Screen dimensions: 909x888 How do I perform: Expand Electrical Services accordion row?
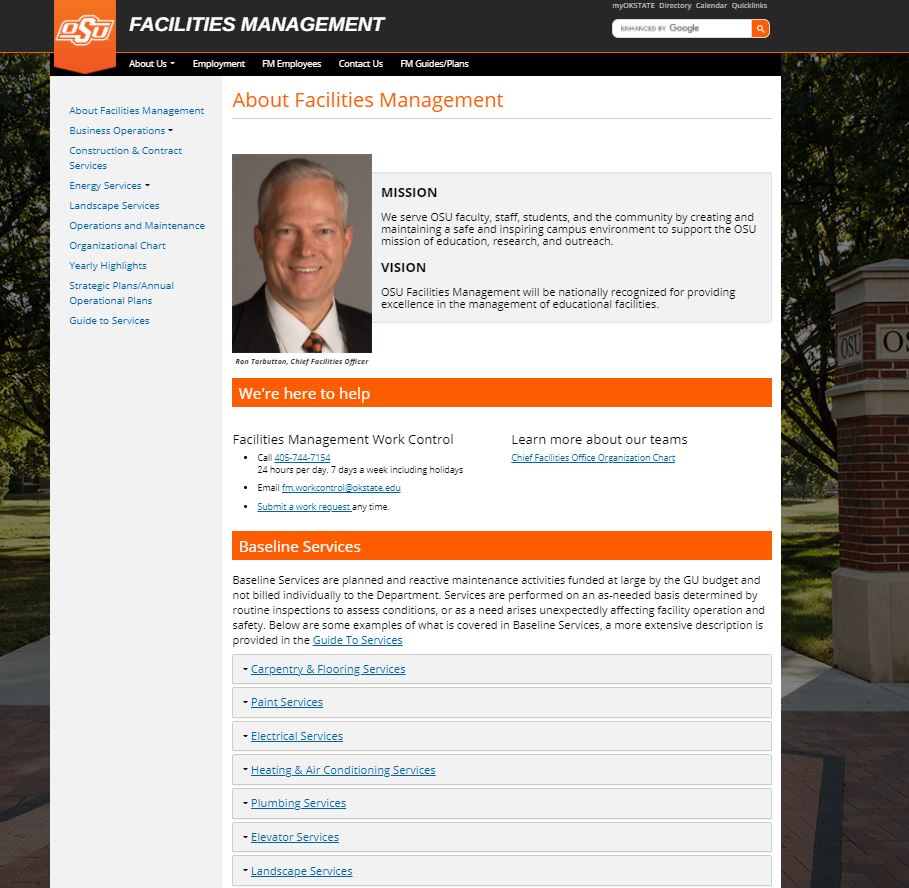297,736
